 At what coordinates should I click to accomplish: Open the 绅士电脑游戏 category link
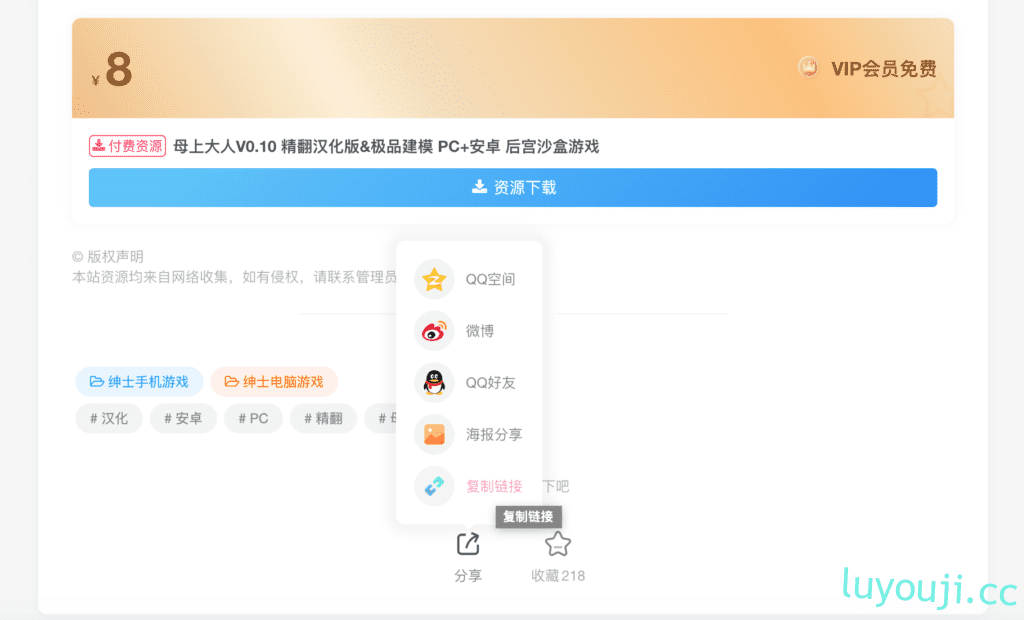(274, 381)
